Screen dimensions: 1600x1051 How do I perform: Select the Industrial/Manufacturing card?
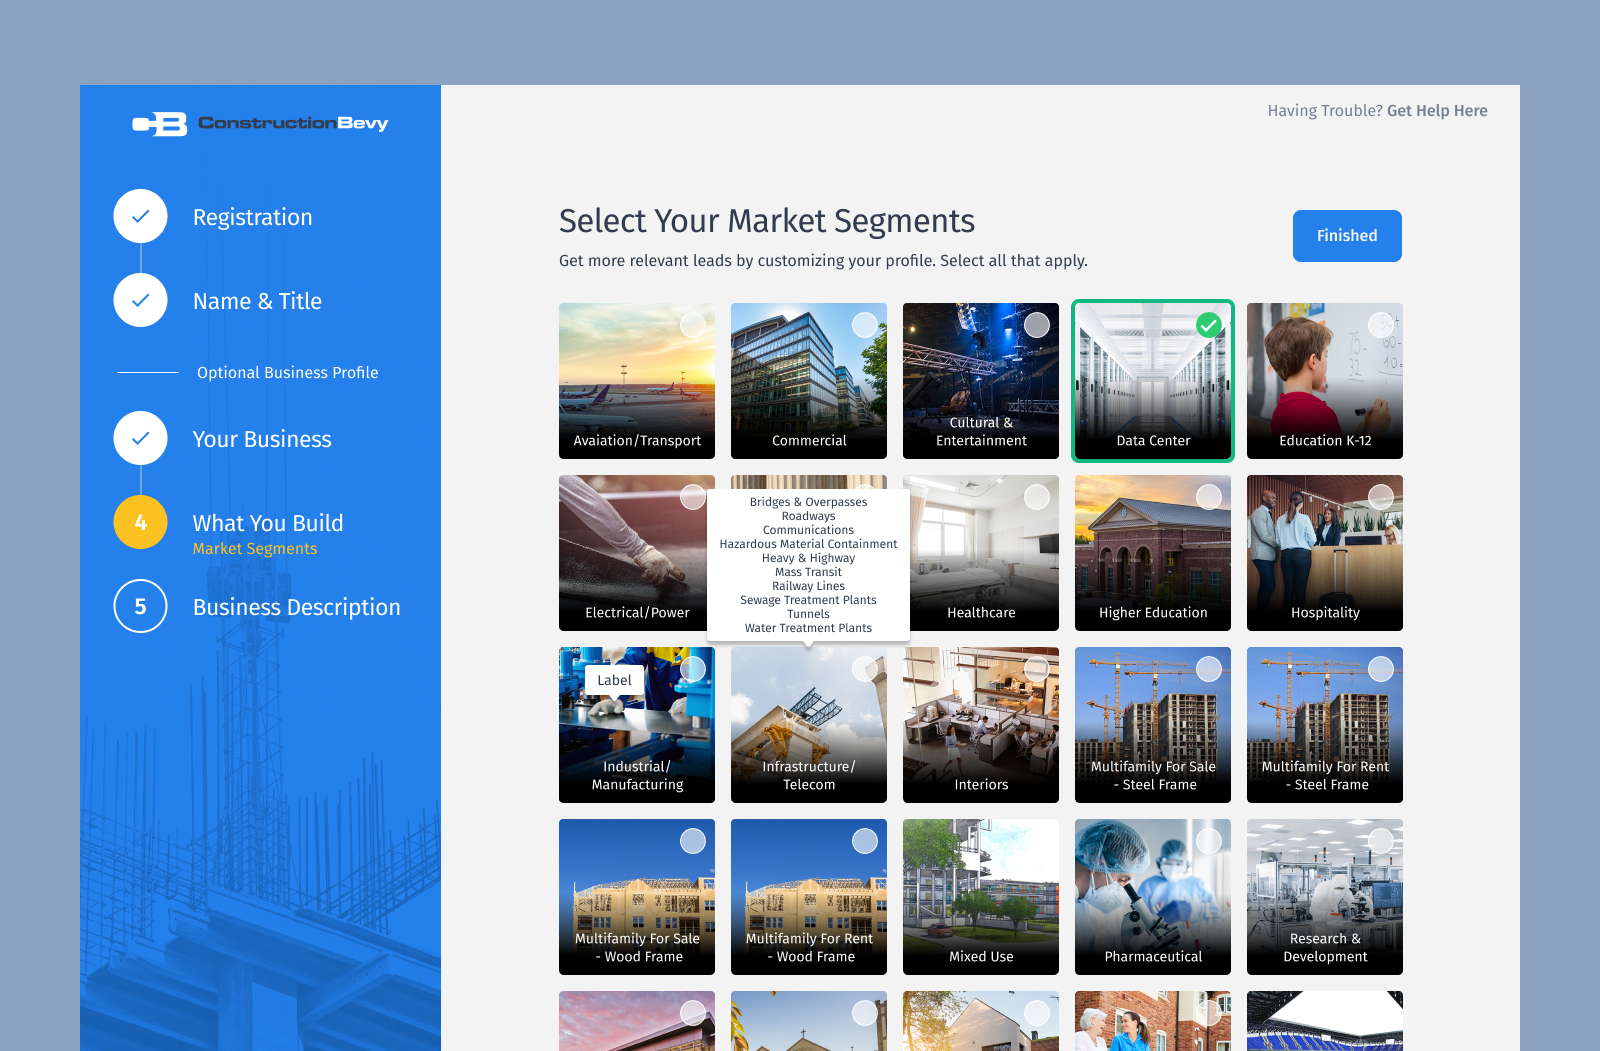tap(637, 725)
